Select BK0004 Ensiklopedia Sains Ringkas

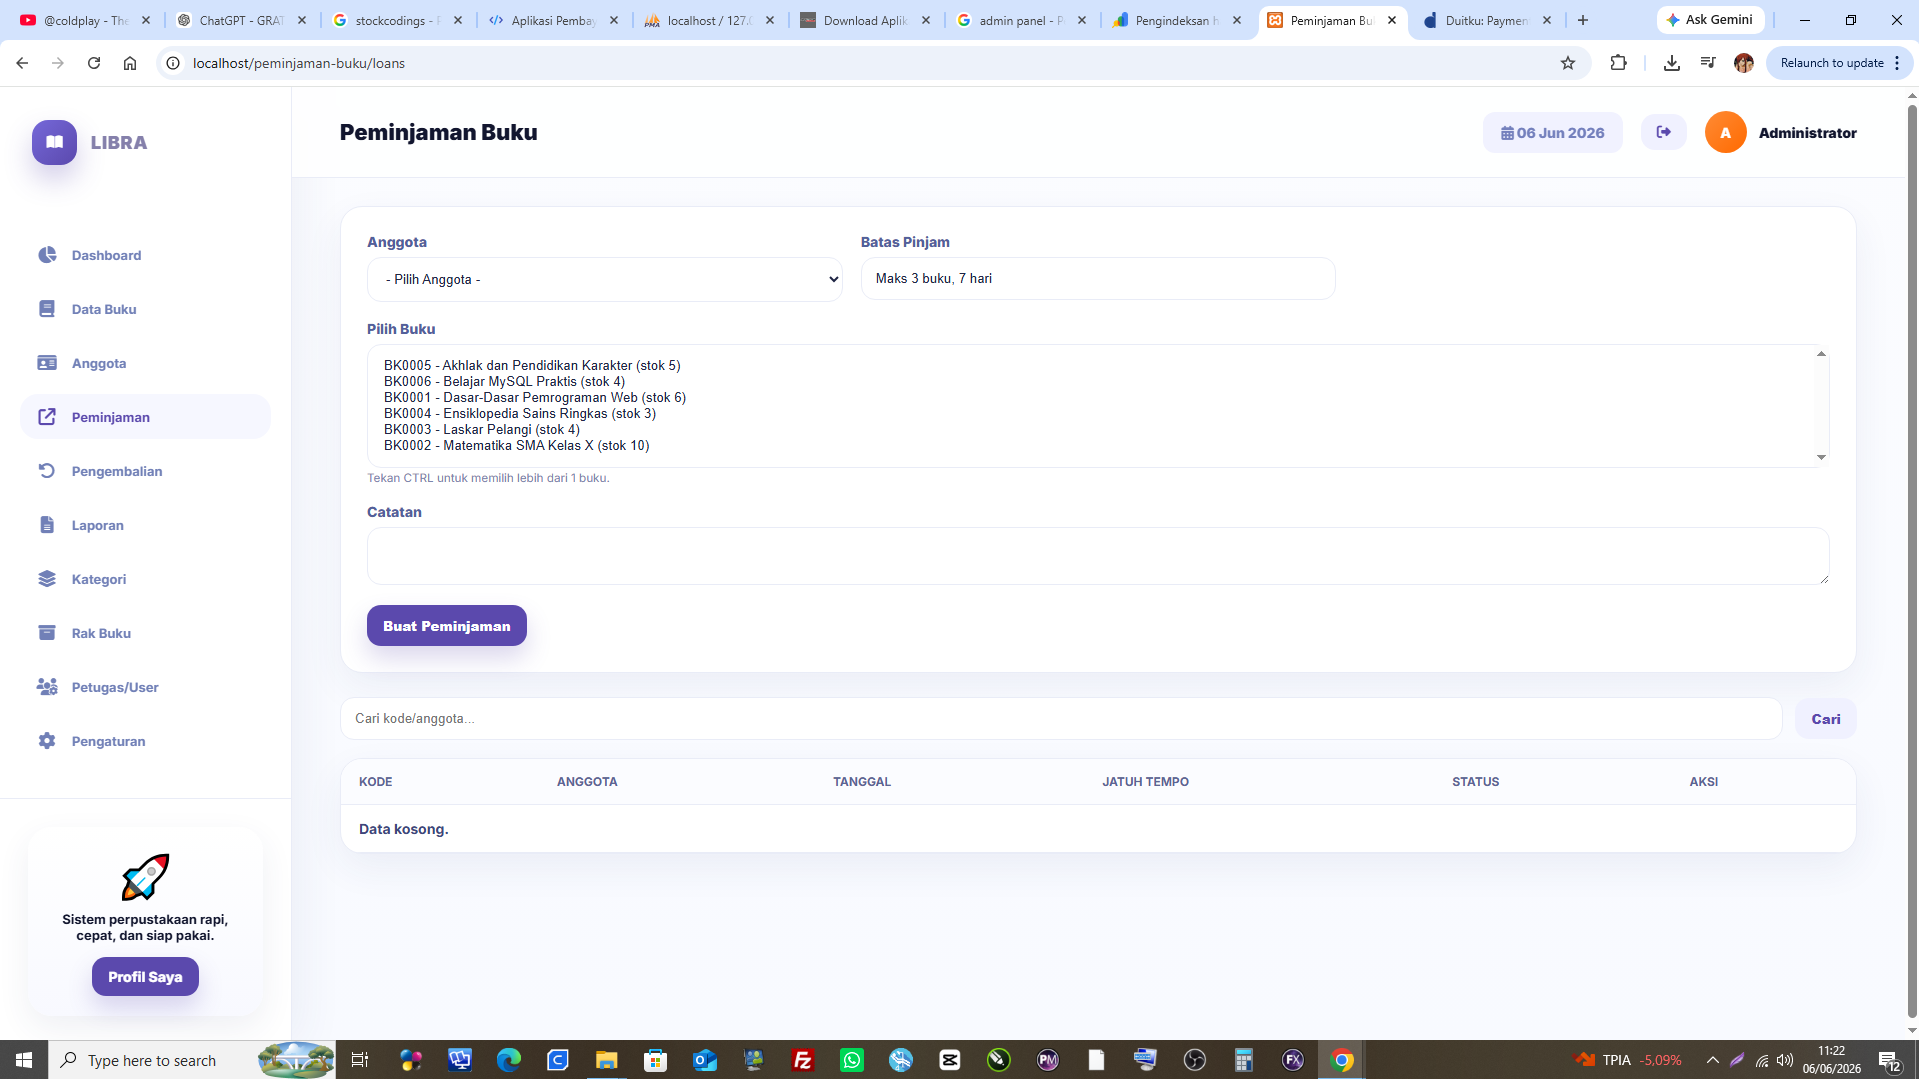tap(520, 413)
